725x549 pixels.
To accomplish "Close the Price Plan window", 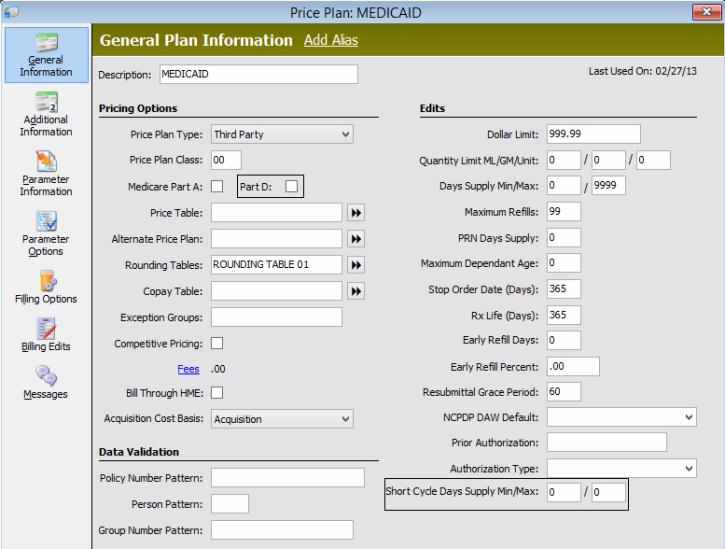I will click(706, 12).
